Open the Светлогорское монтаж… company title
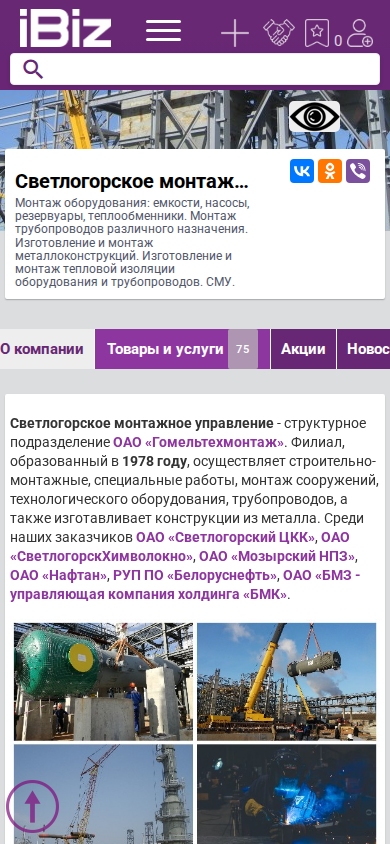Screen dimensions: 390x844 coord(132,182)
